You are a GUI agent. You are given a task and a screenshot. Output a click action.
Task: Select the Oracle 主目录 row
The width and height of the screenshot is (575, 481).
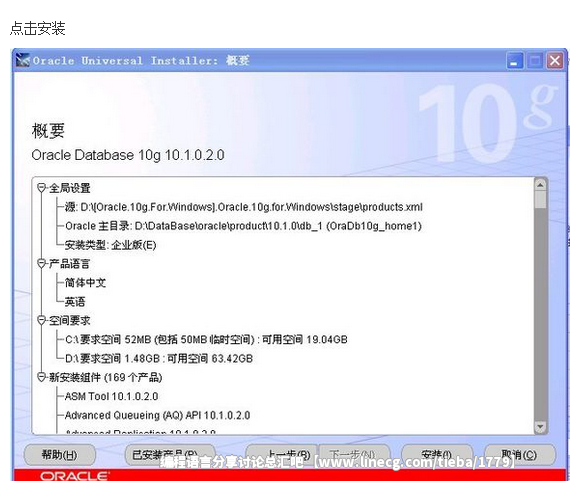(243, 226)
